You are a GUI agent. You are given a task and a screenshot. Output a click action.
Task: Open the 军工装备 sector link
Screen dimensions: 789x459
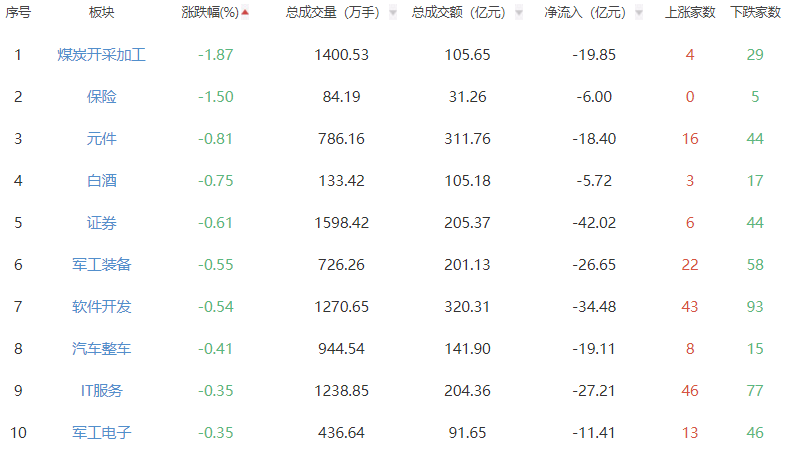click(x=101, y=265)
